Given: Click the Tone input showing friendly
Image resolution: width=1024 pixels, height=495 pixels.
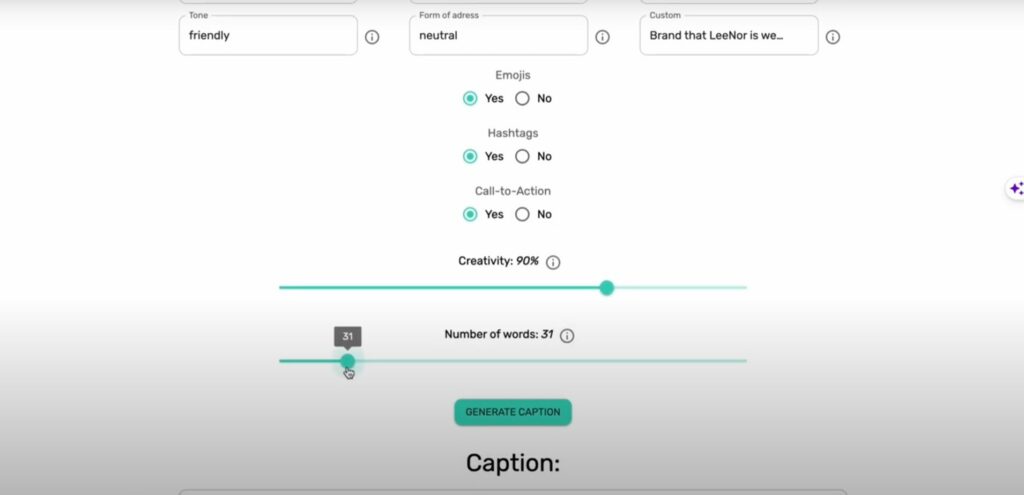Looking at the screenshot, I should click(268, 35).
